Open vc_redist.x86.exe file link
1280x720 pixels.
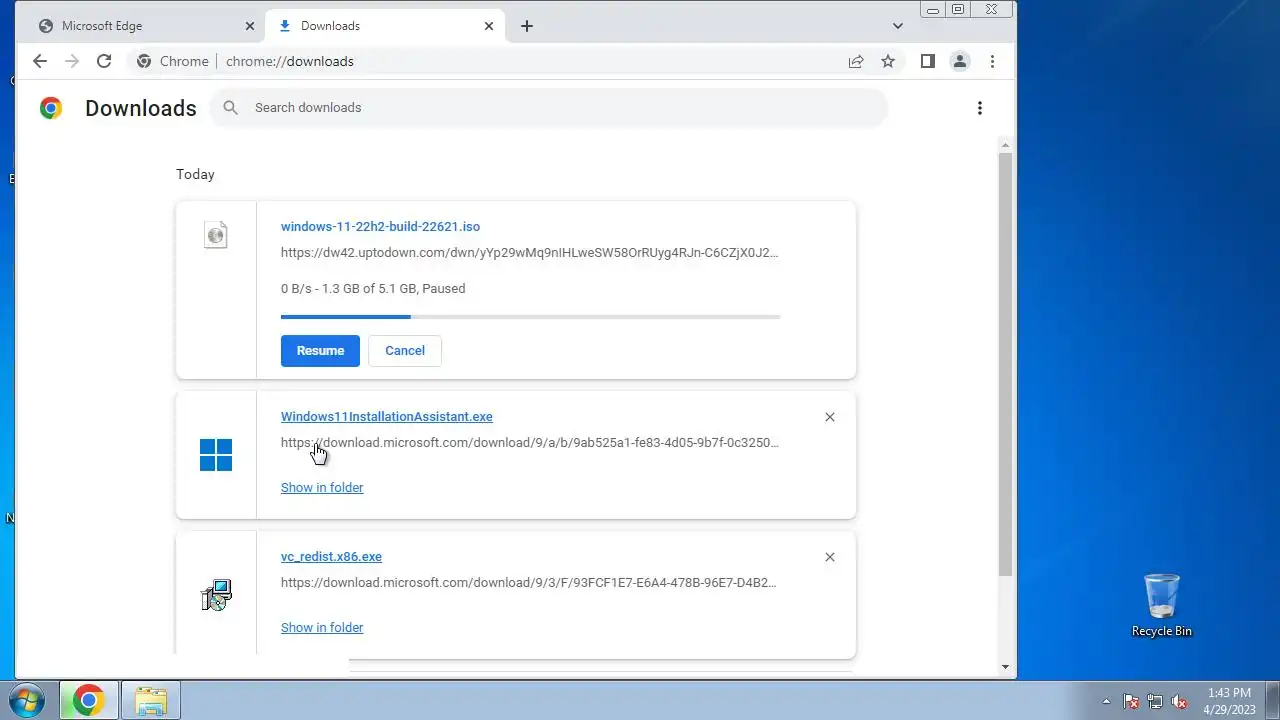(x=331, y=557)
